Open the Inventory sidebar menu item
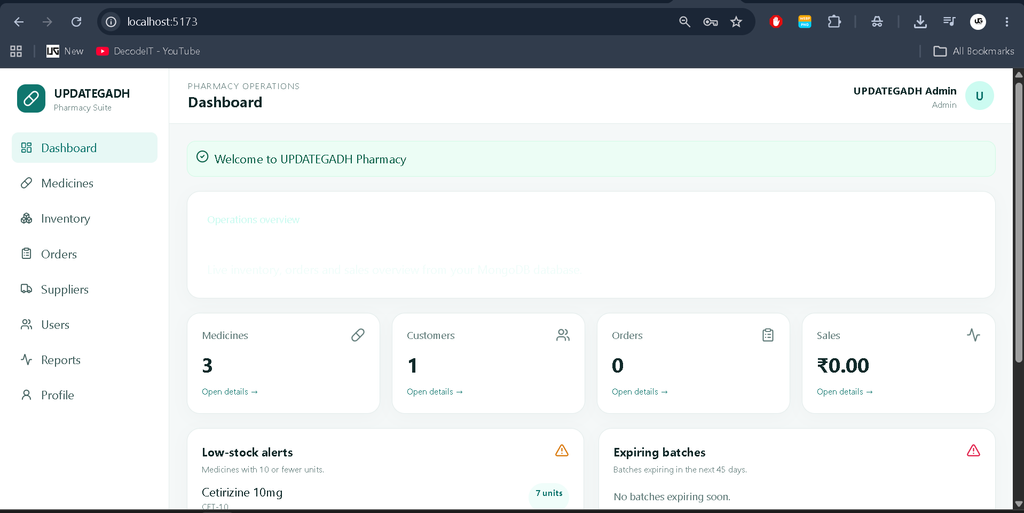Image resolution: width=1024 pixels, height=513 pixels. (x=84, y=218)
